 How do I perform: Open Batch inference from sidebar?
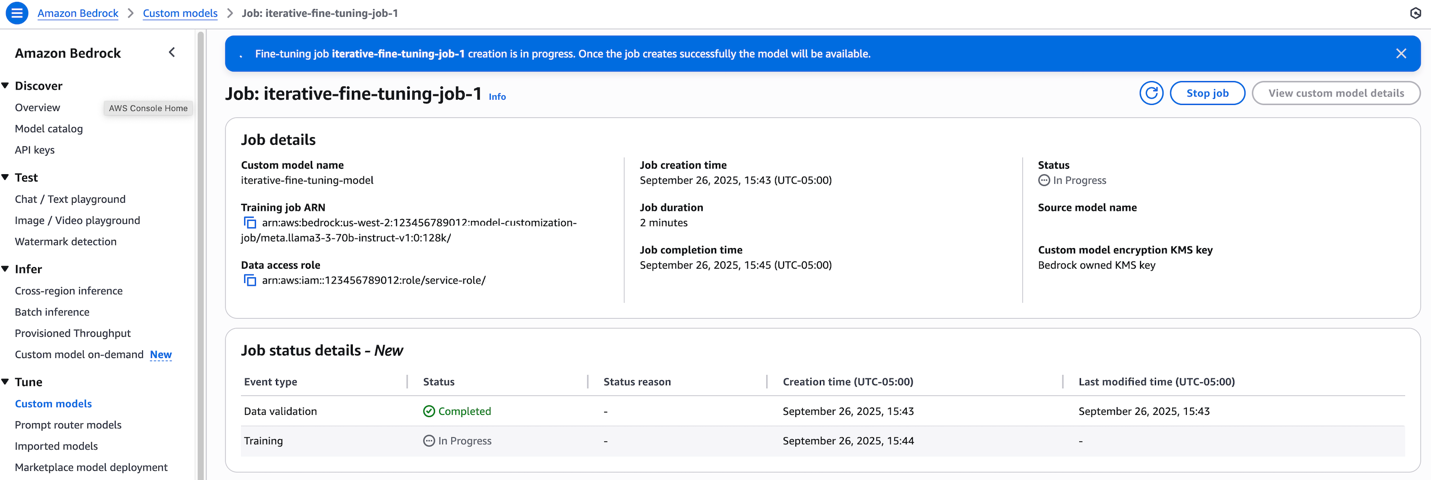[x=52, y=312]
